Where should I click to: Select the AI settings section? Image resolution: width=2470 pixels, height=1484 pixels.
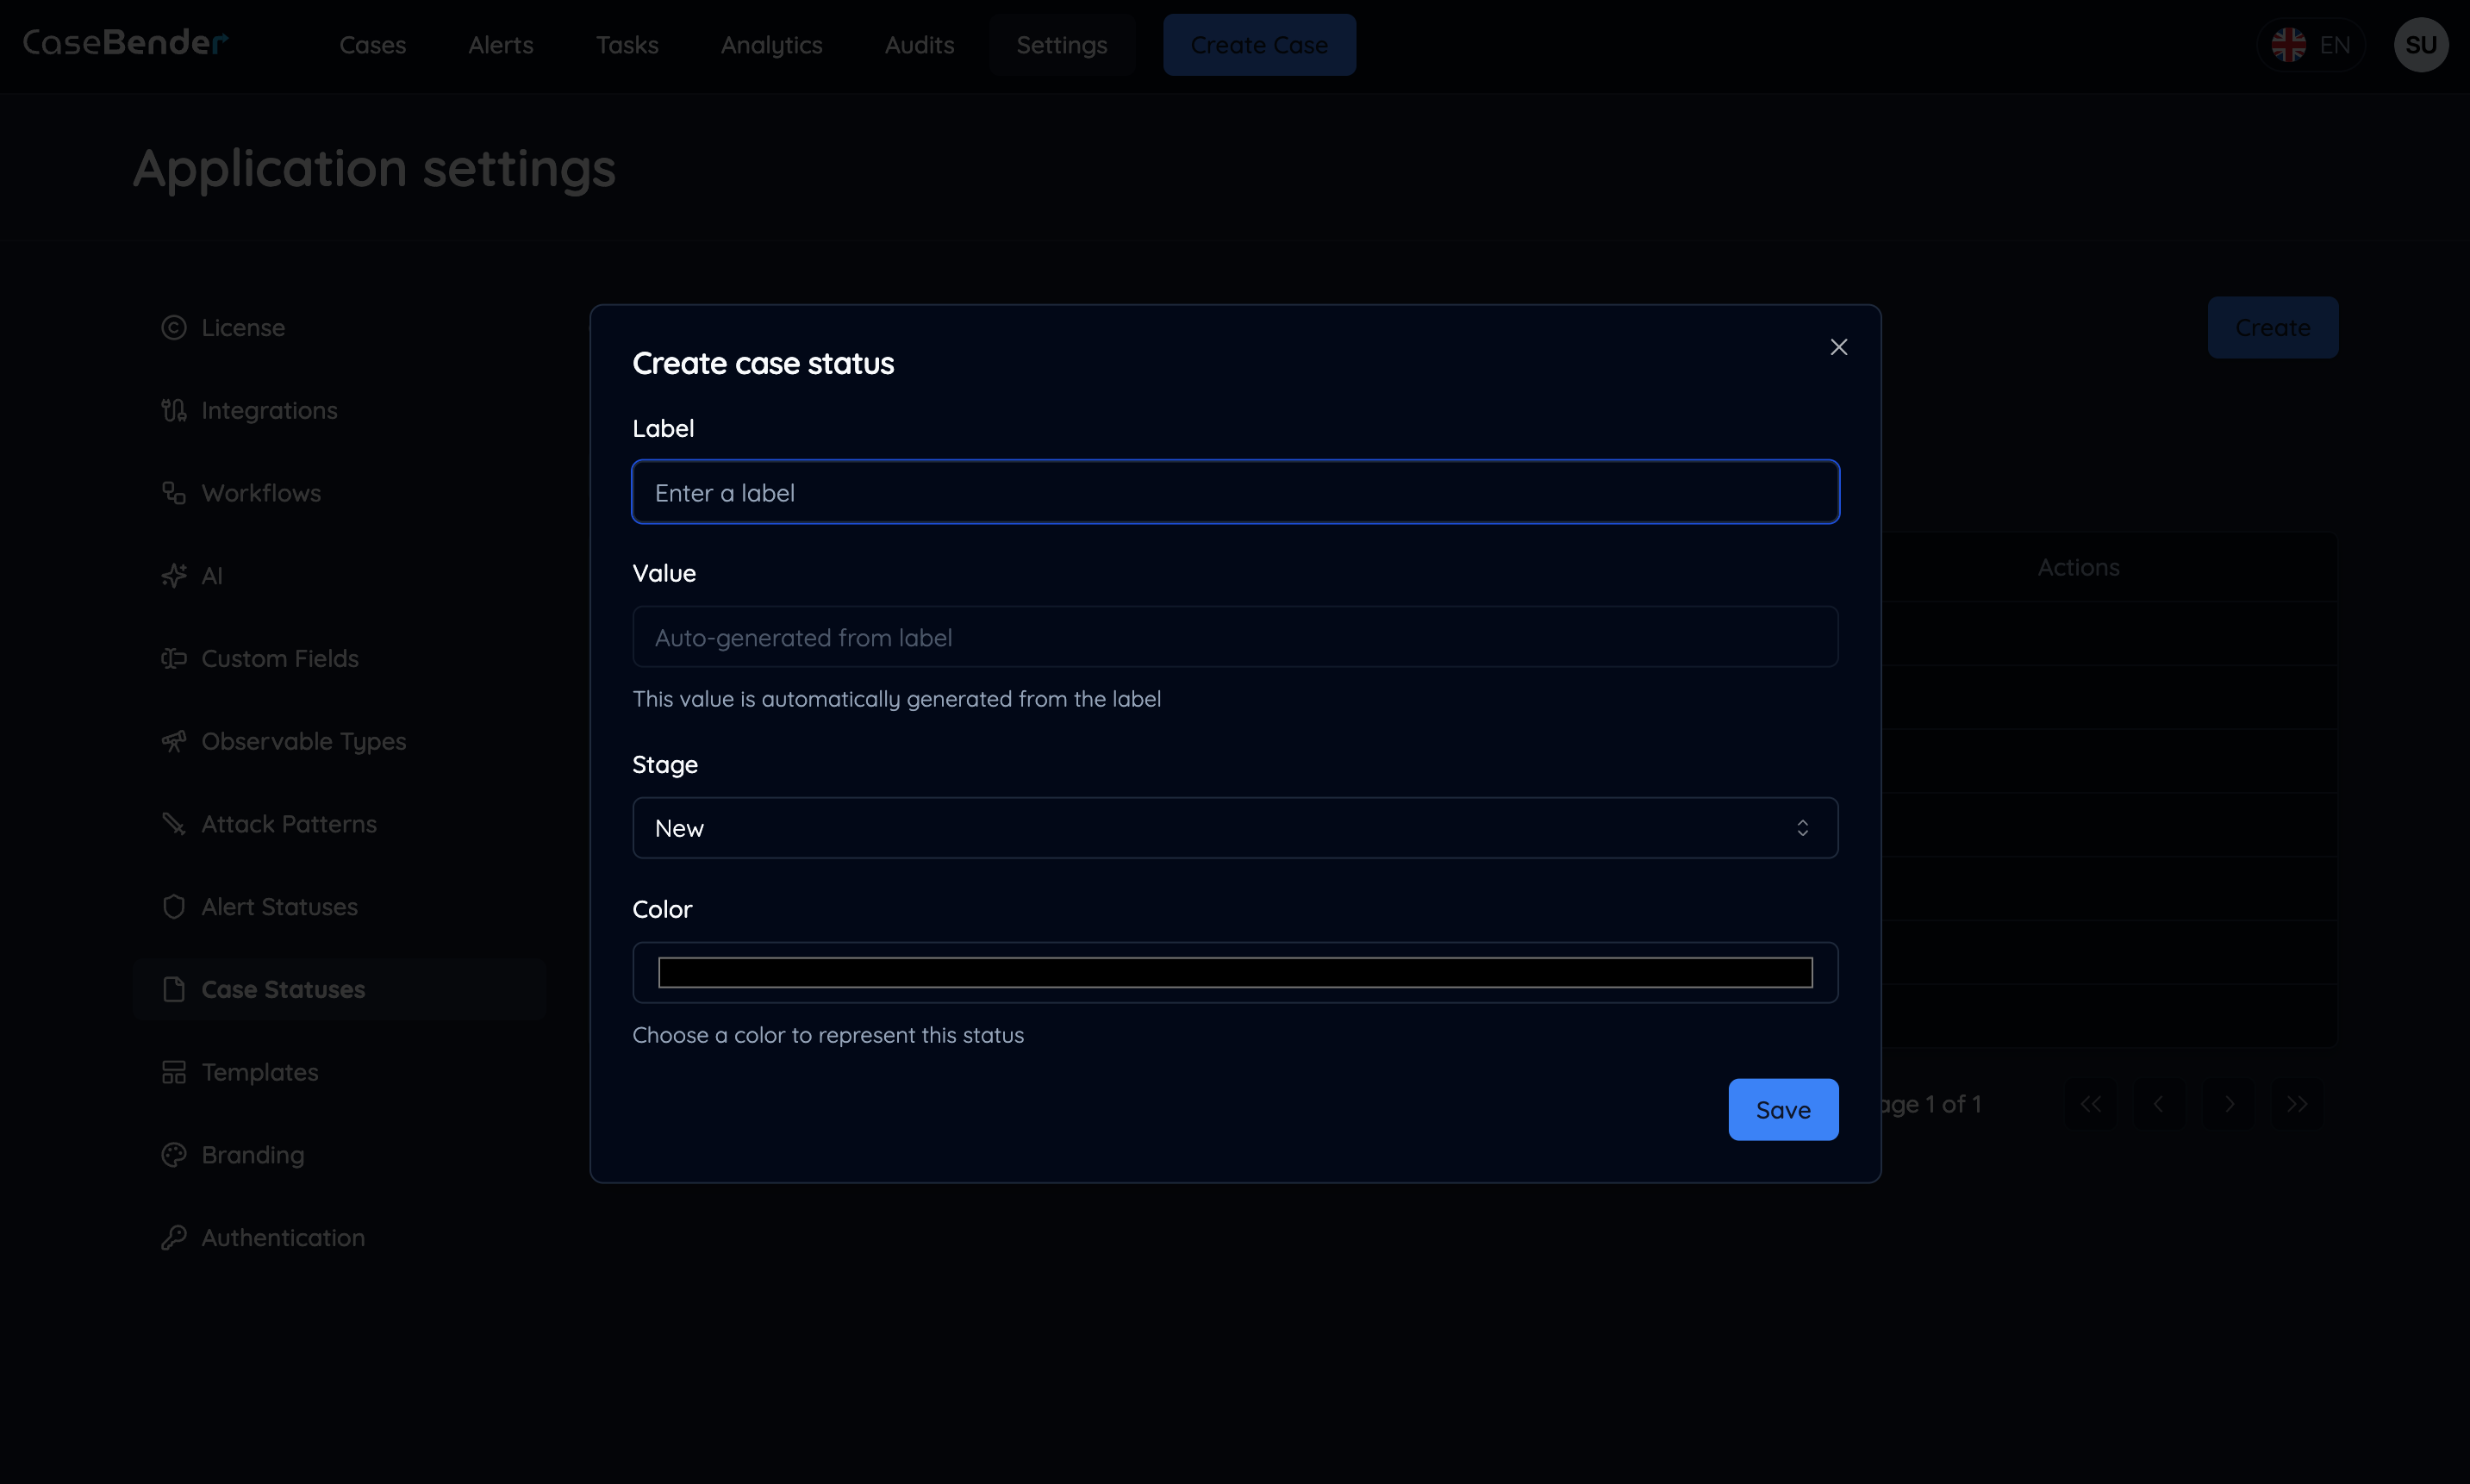[212, 575]
